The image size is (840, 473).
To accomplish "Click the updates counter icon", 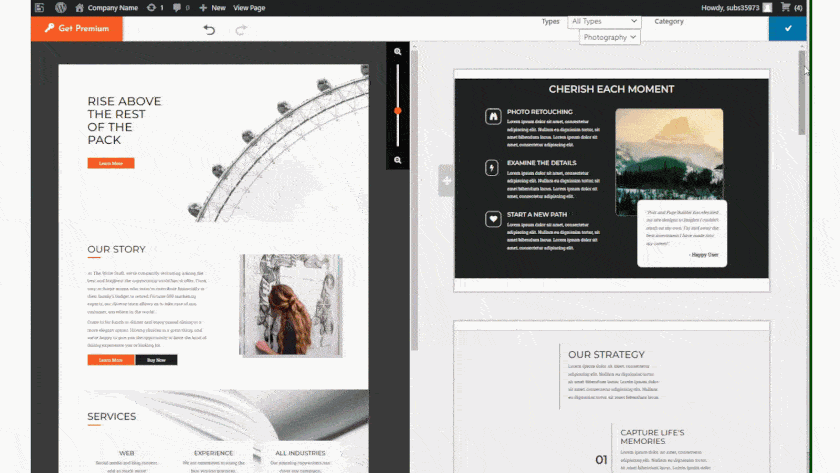I will tap(155, 7).
